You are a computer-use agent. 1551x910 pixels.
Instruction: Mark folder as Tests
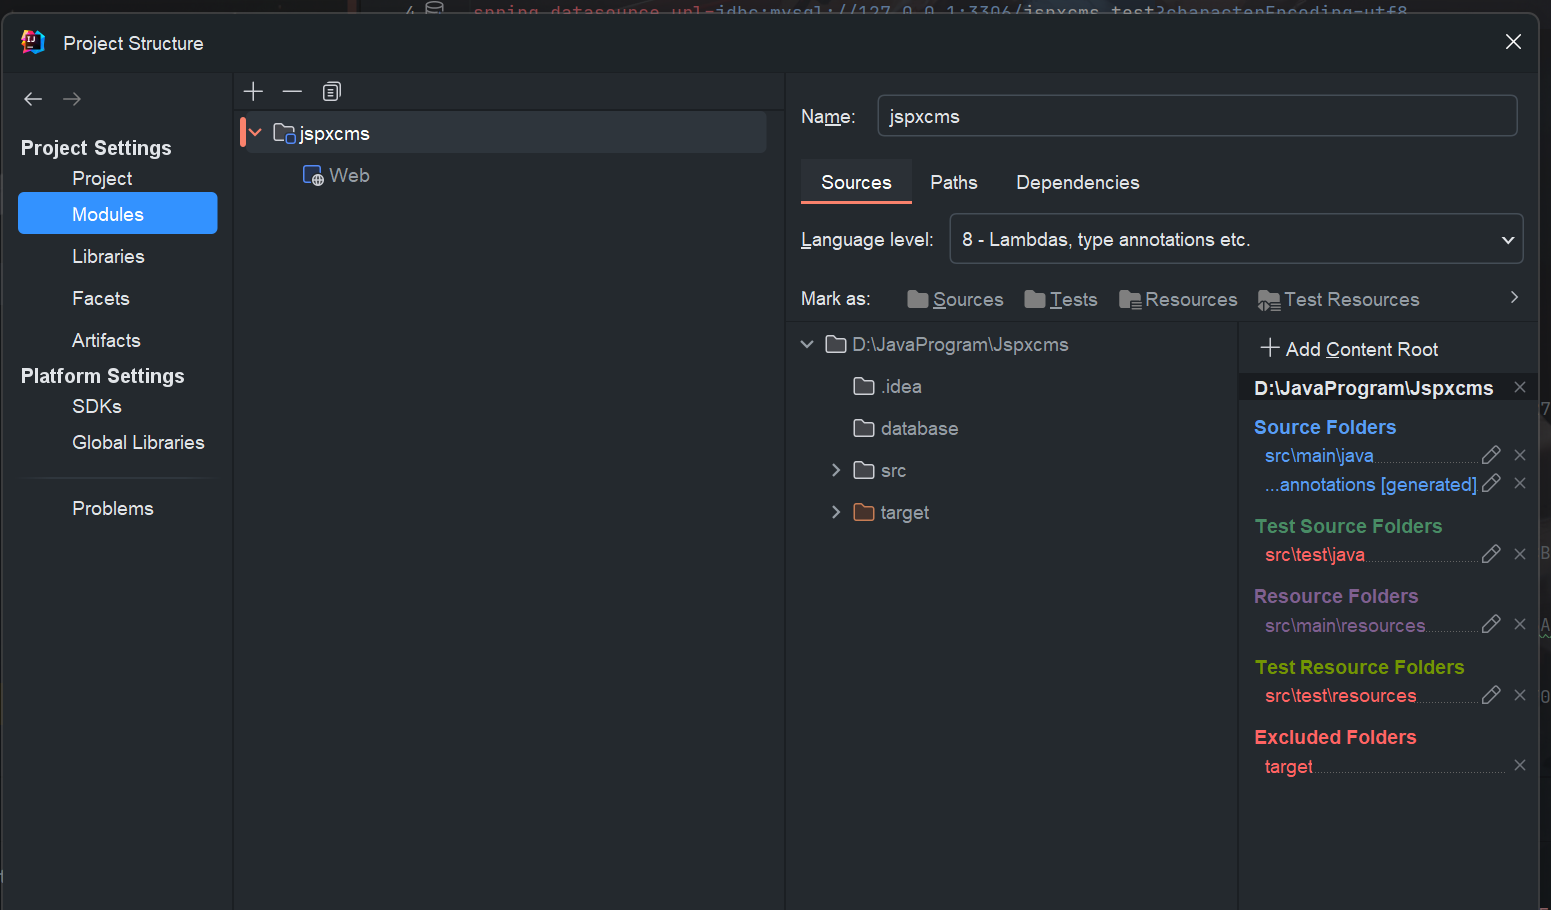1061,300
